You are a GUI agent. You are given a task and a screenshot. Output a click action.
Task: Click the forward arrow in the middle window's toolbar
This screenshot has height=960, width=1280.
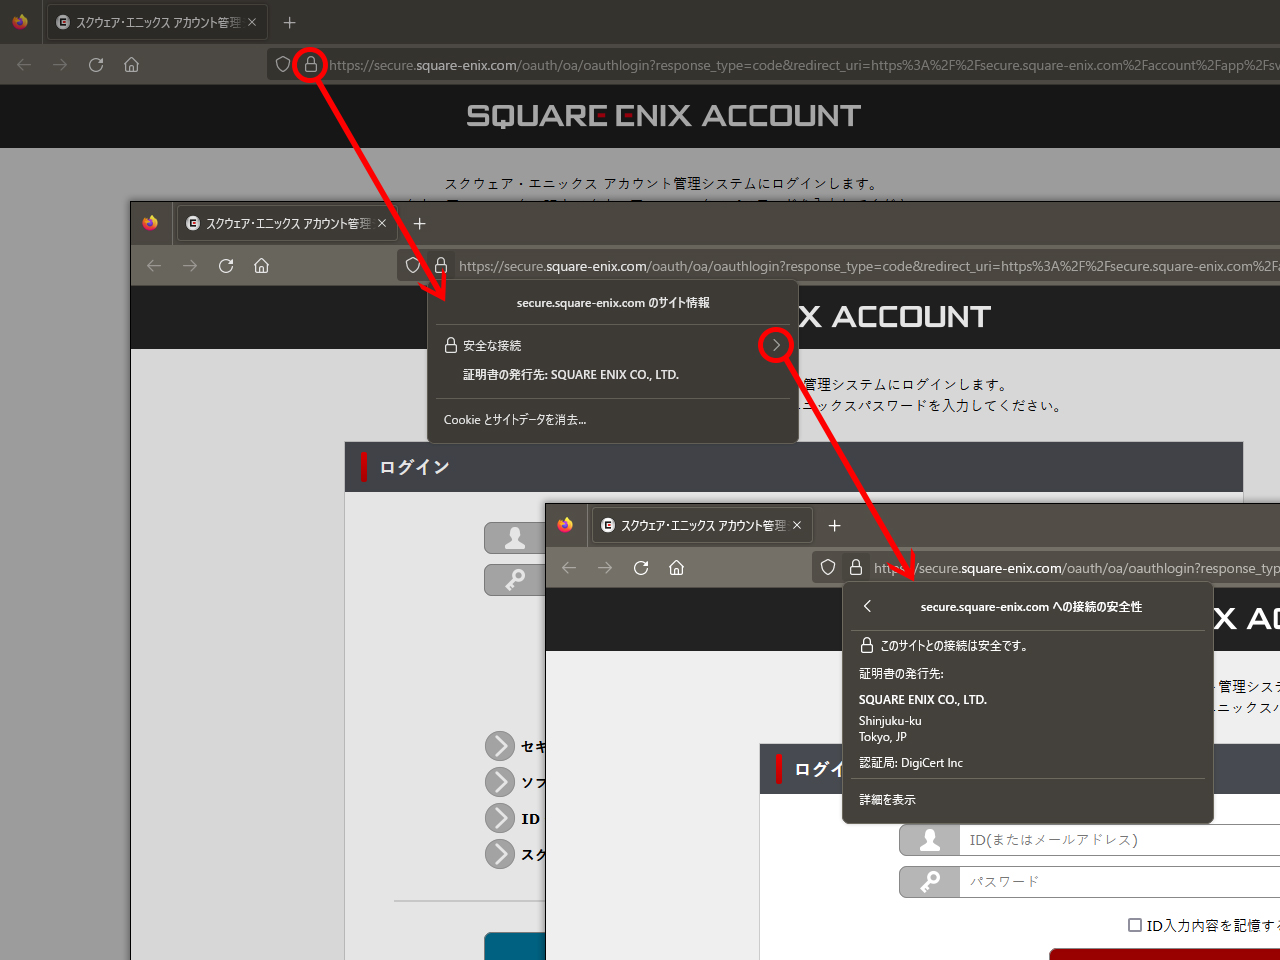190,266
